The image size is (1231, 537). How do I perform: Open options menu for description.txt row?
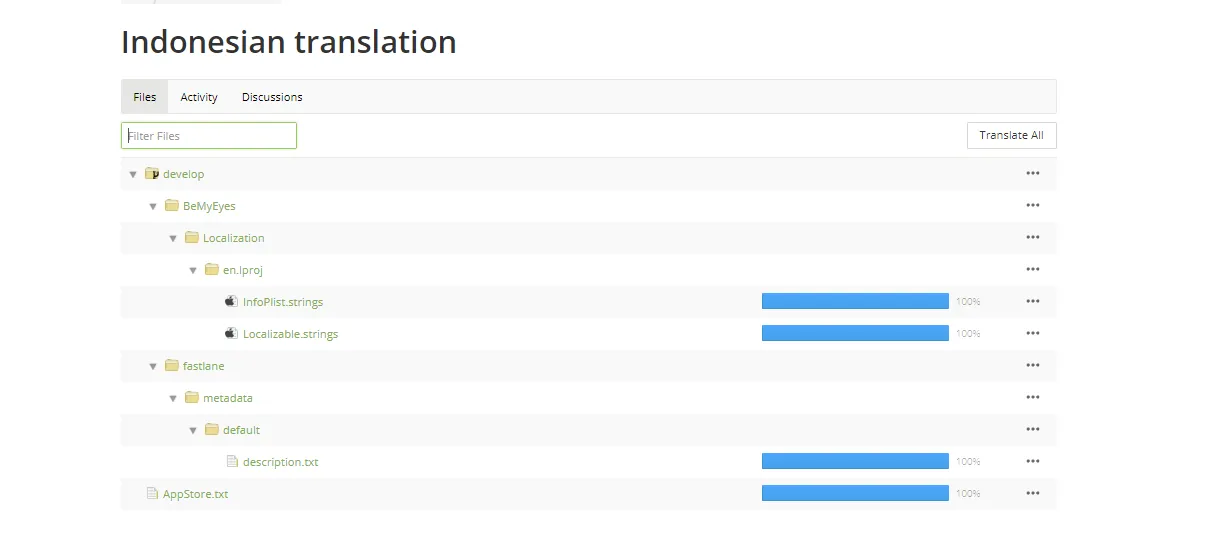1033,462
